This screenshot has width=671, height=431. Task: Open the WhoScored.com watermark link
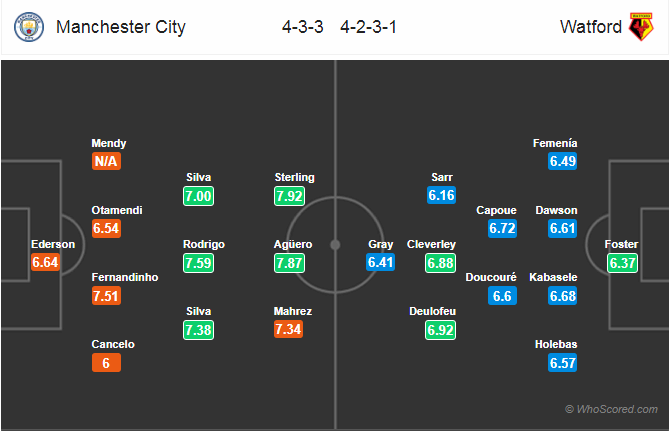612,409
